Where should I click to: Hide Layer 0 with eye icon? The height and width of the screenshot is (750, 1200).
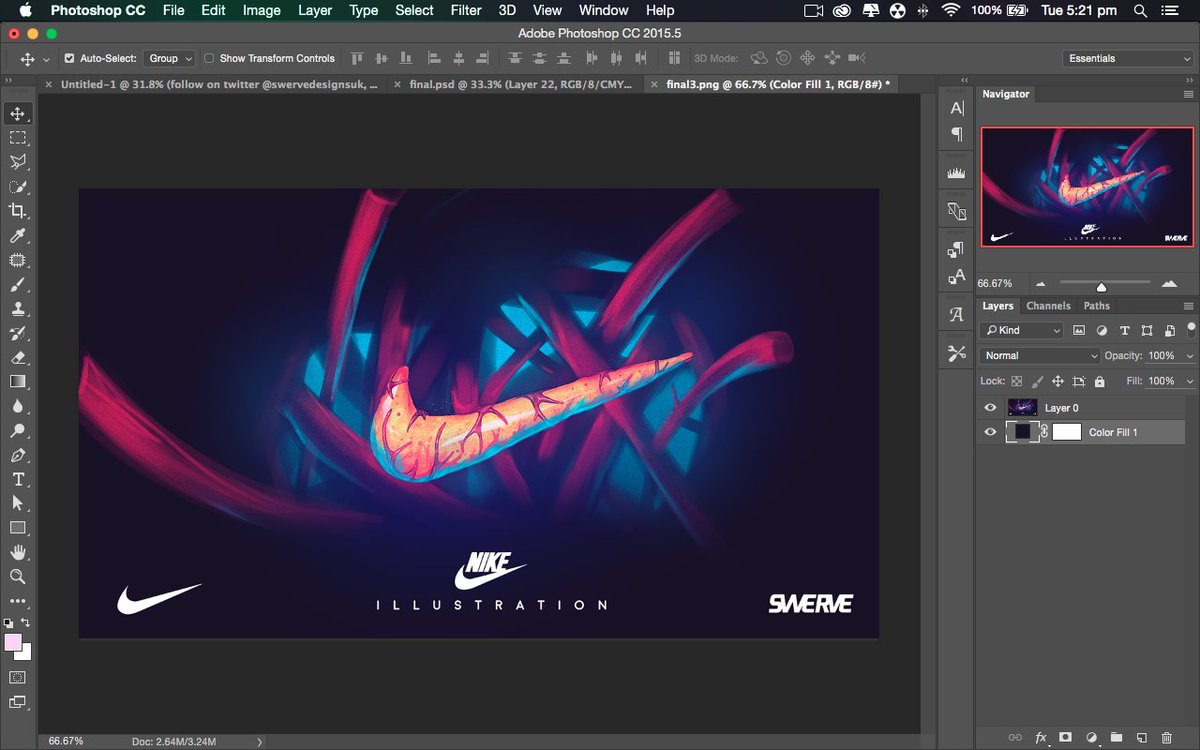[x=990, y=408]
